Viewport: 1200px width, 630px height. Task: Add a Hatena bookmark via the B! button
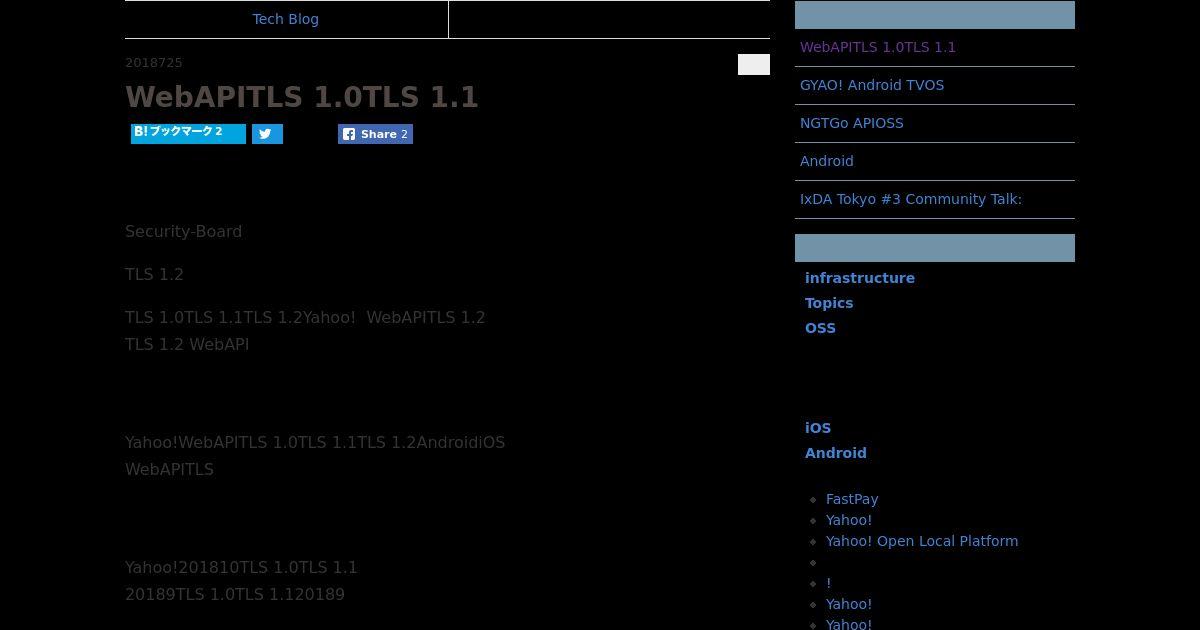(x=188, y=134)
